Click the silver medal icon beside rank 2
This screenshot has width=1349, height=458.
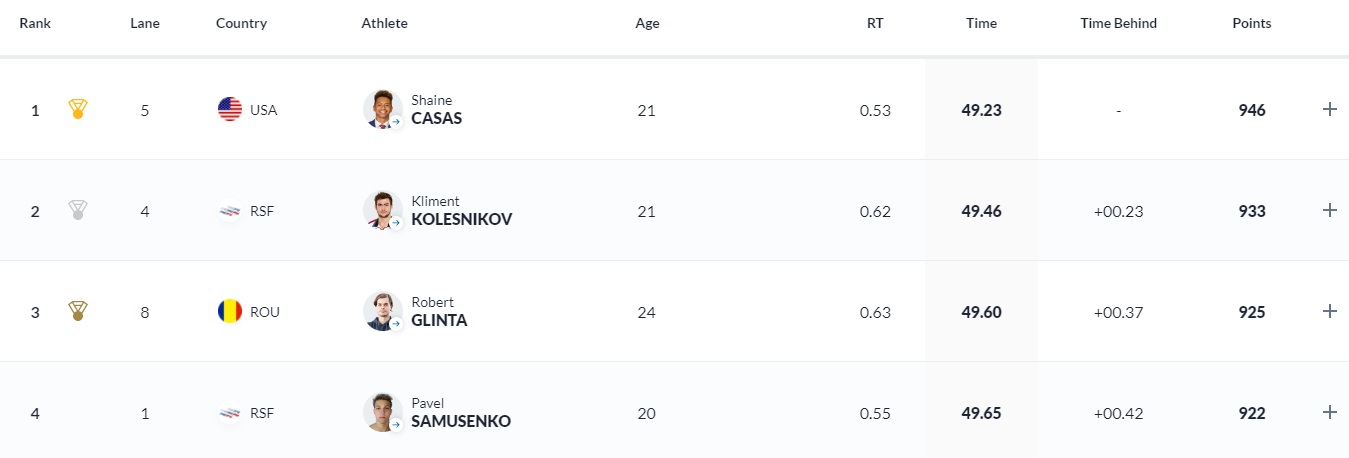(77, 211)
